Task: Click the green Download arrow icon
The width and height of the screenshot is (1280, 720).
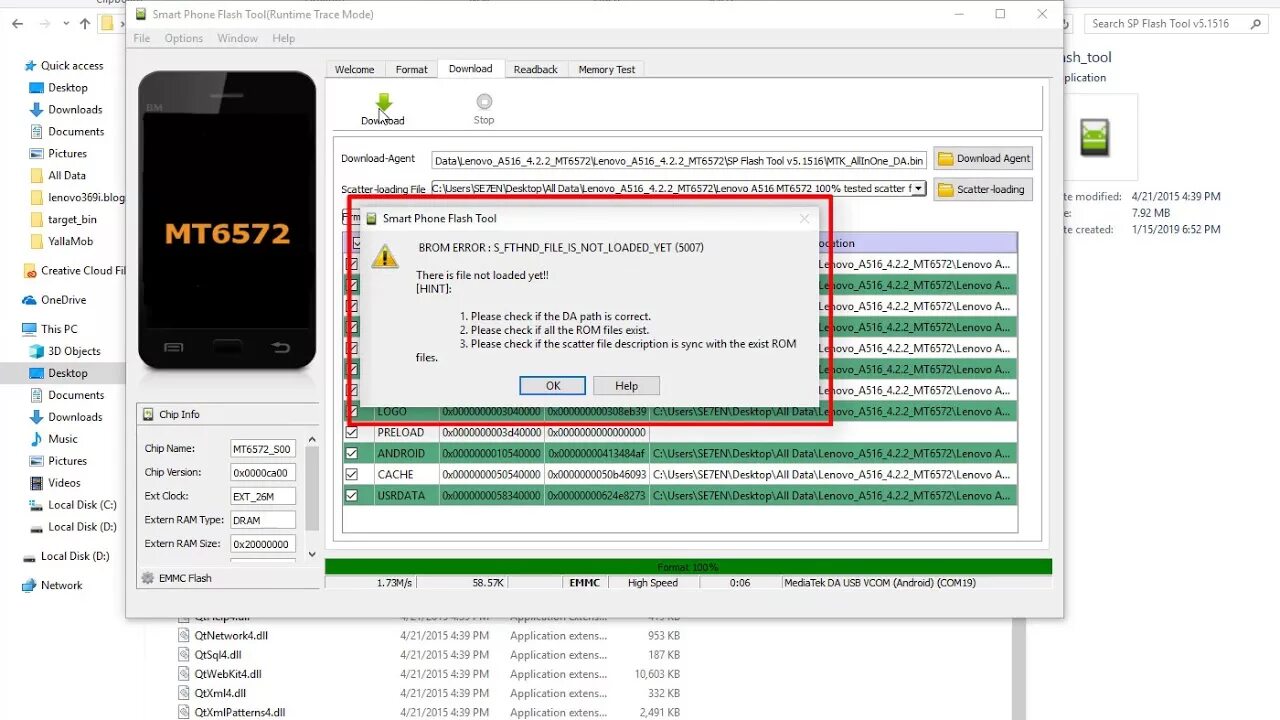Action: pyautogui.click(x=384, y=102)
